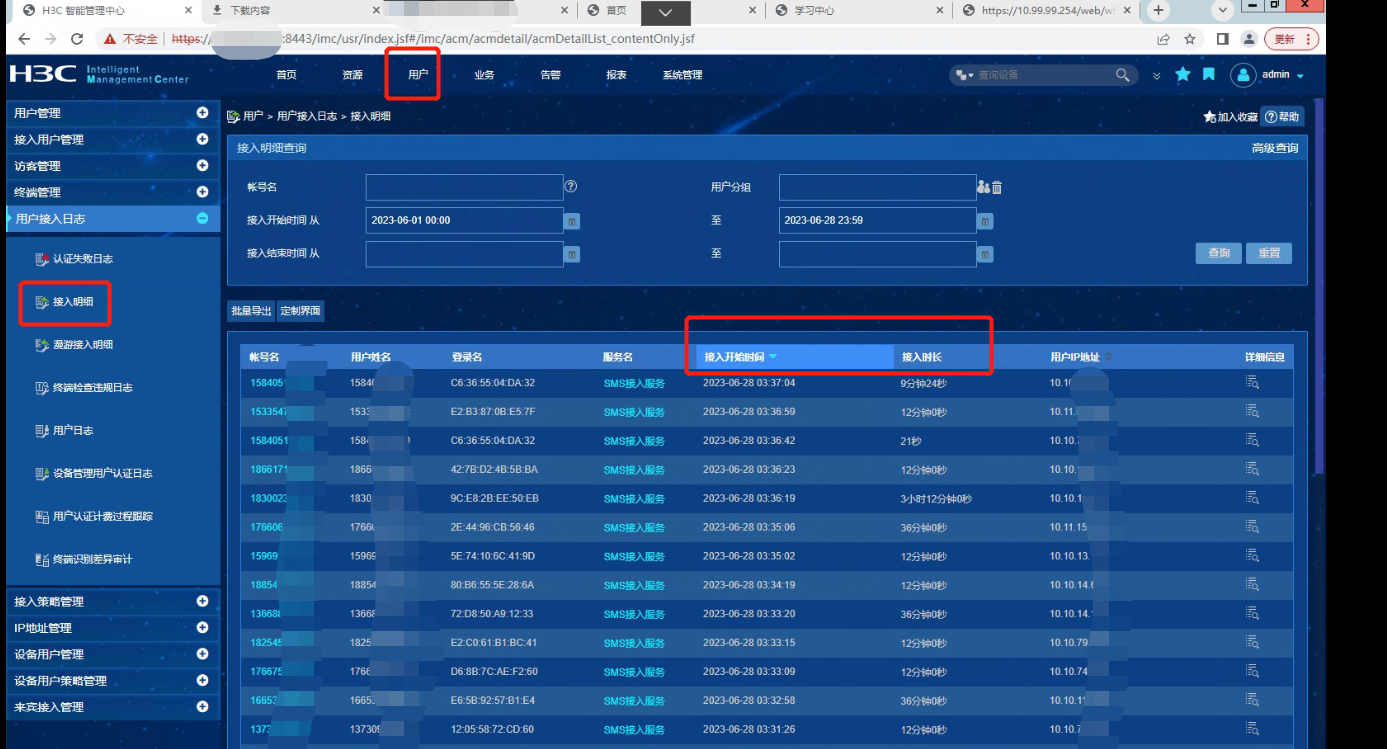The image size is (1387, 749).
Task: Click the star favorites icon in top header
Action: [x=1183, y=75]
